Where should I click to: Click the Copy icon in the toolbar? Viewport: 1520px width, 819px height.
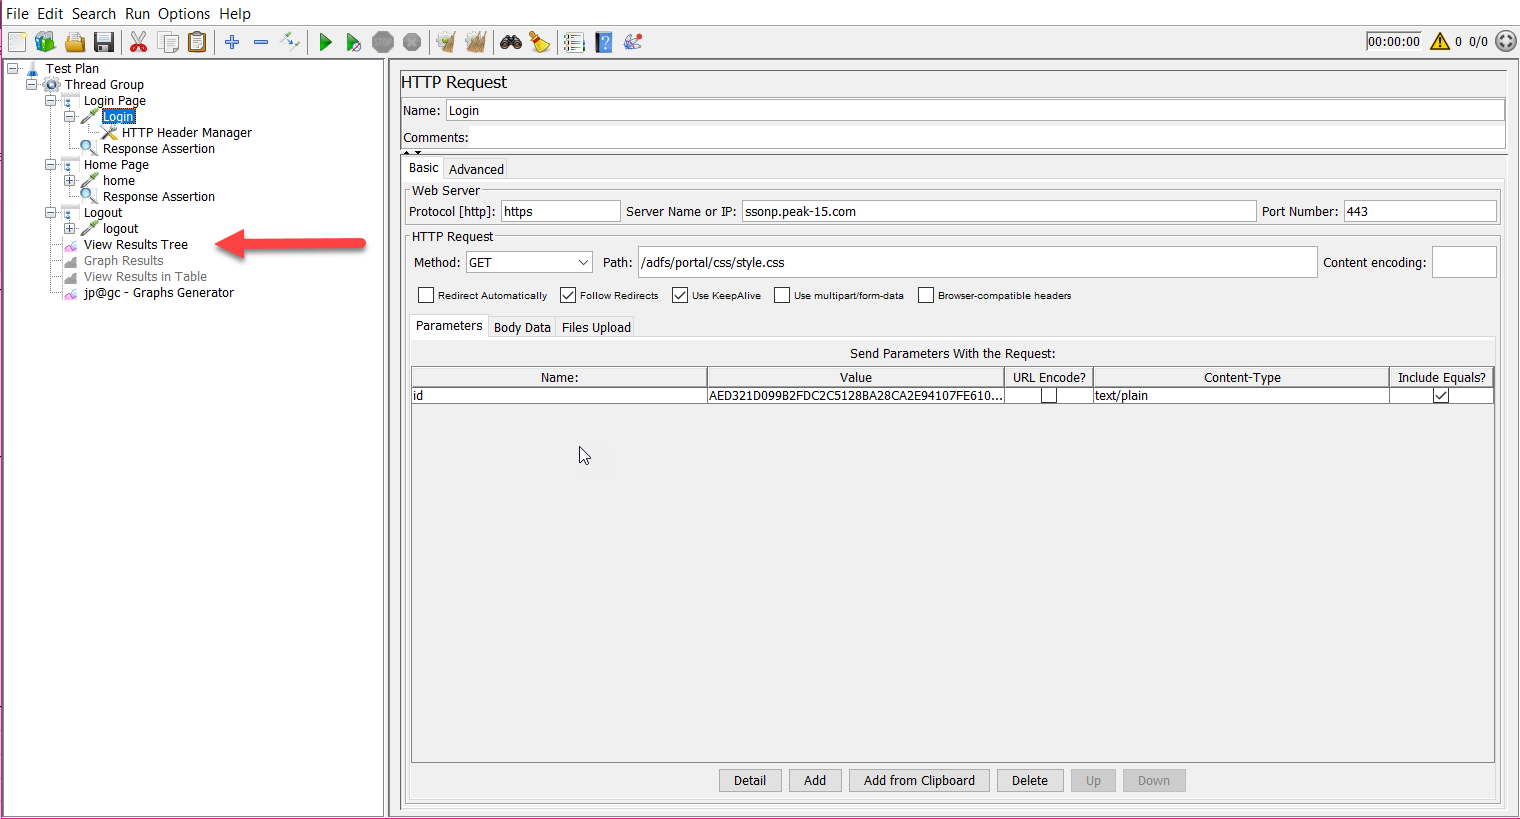coord(168,42)
